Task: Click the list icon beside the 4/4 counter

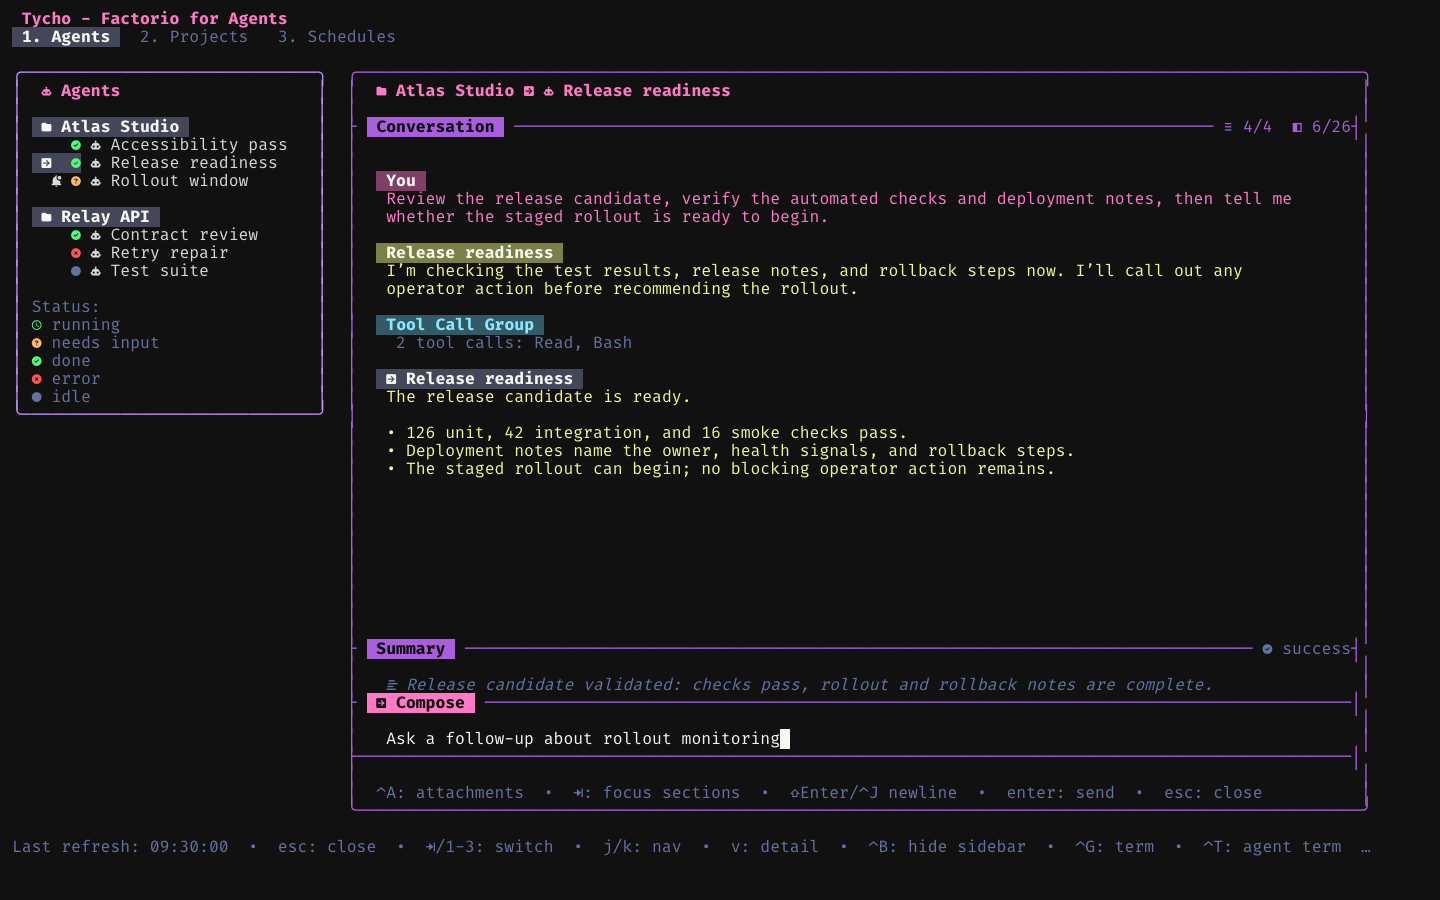Action: click(1228, 127)
